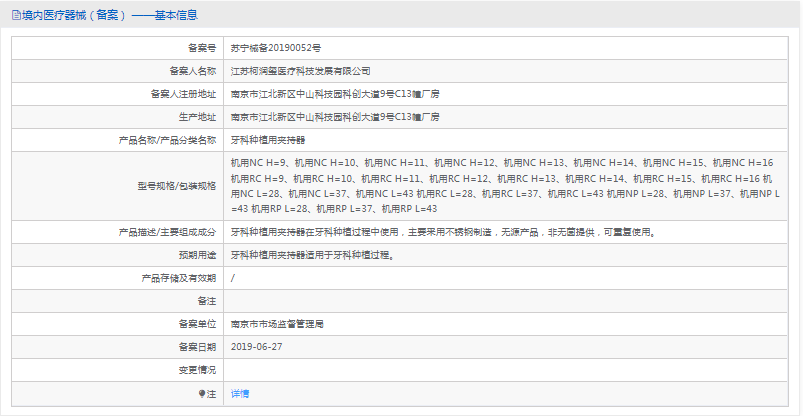The height and width of the screenshot is (416, 803).
Task: Click the bullet icon before 注 label
Action: (202, 393)
